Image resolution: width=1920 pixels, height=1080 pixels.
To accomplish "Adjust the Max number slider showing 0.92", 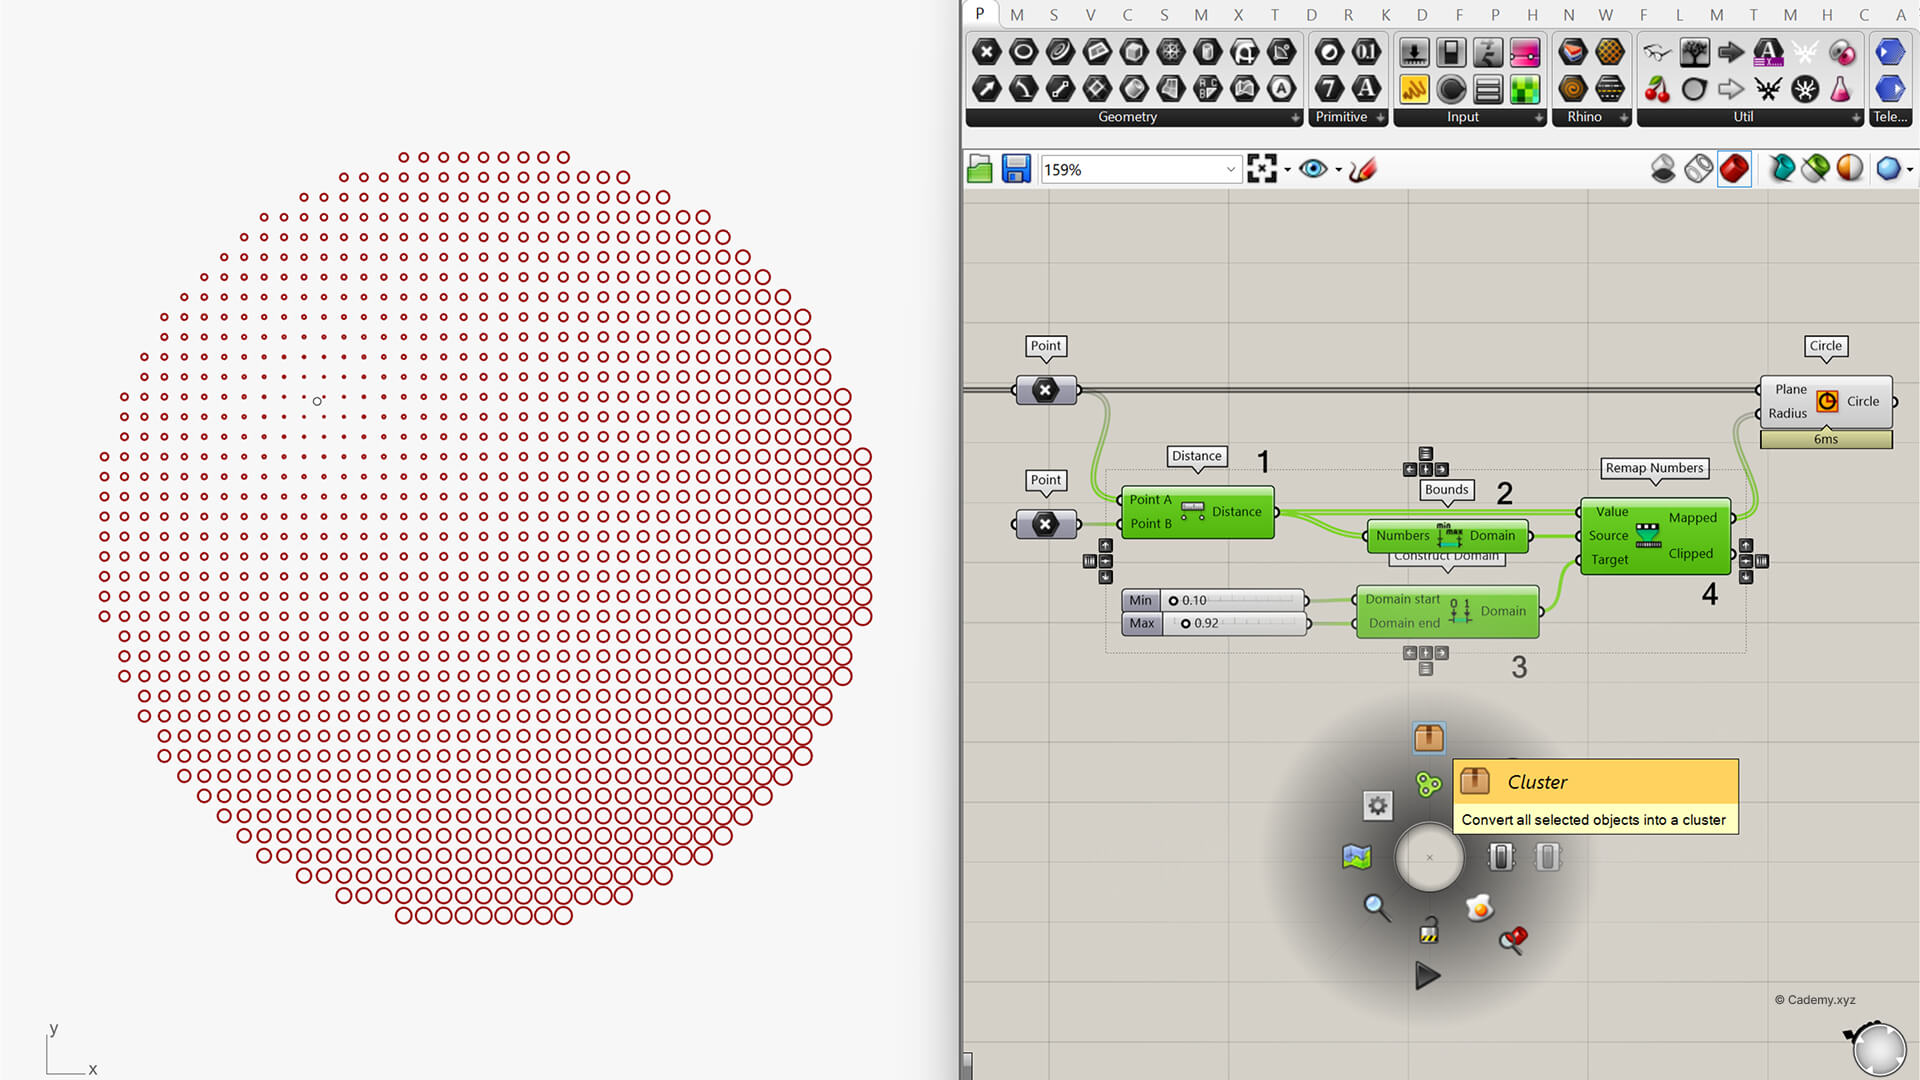I will [1214, 623].
